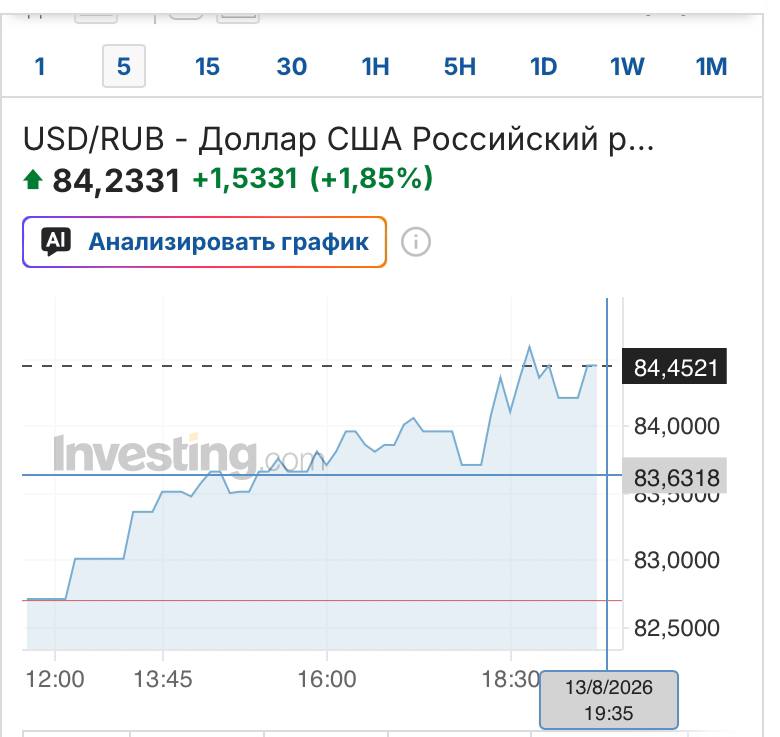Switch to the 30 minute interval
Viewport: 780px width, 737px height.
(x=292, y=67)
